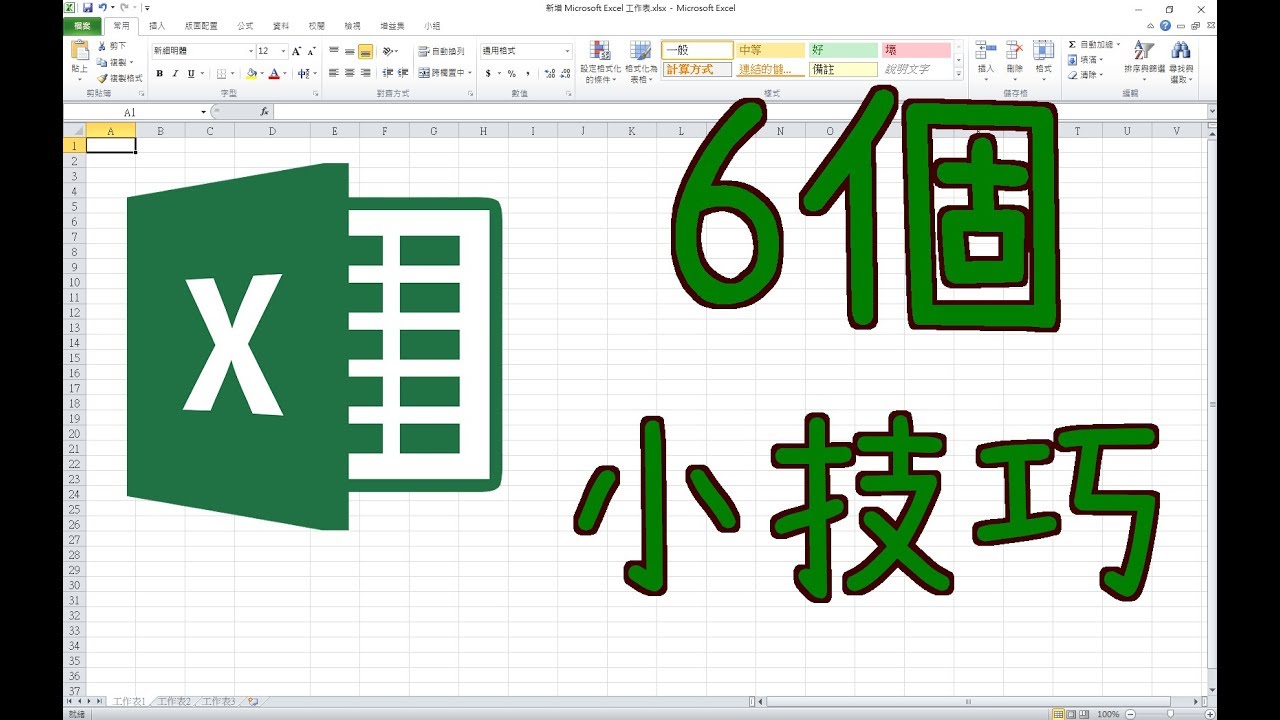Center text horizontally

[350, 73]
